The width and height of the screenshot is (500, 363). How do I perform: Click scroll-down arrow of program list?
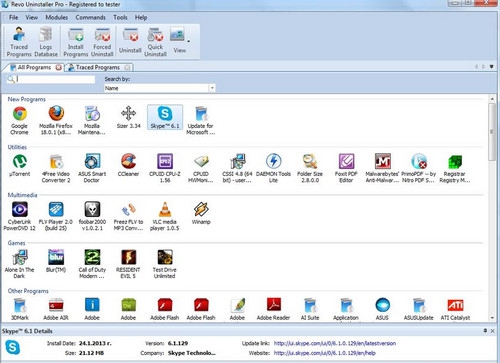click(492, 318)
